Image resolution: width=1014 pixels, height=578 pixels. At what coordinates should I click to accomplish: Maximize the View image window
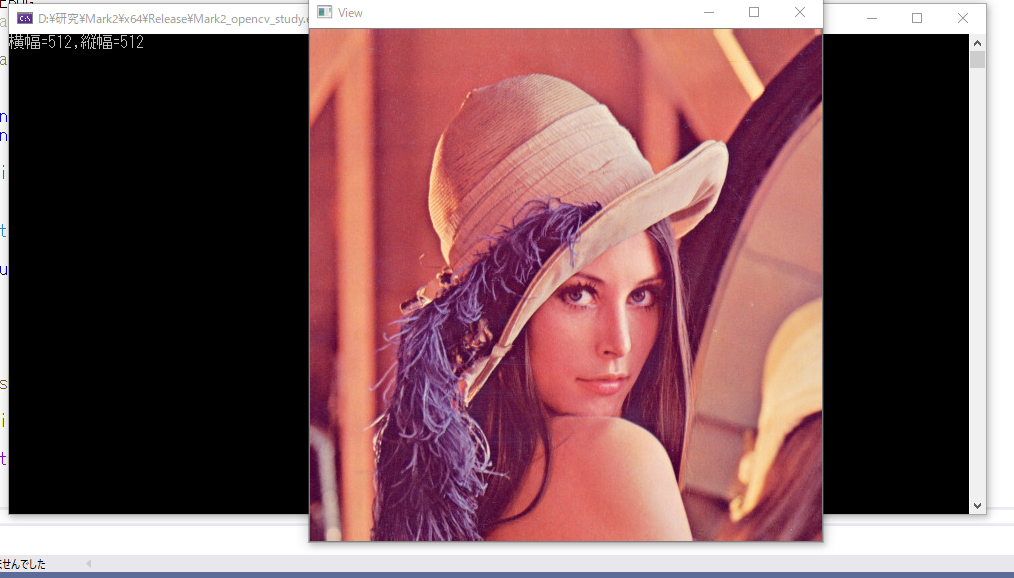(754, 12)
